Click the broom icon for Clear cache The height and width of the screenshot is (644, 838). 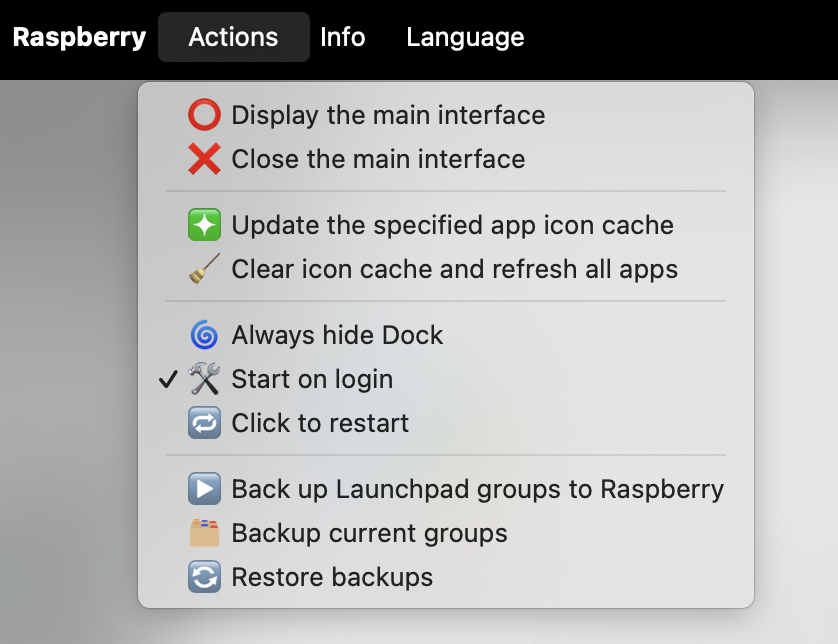tap(204, 269)
